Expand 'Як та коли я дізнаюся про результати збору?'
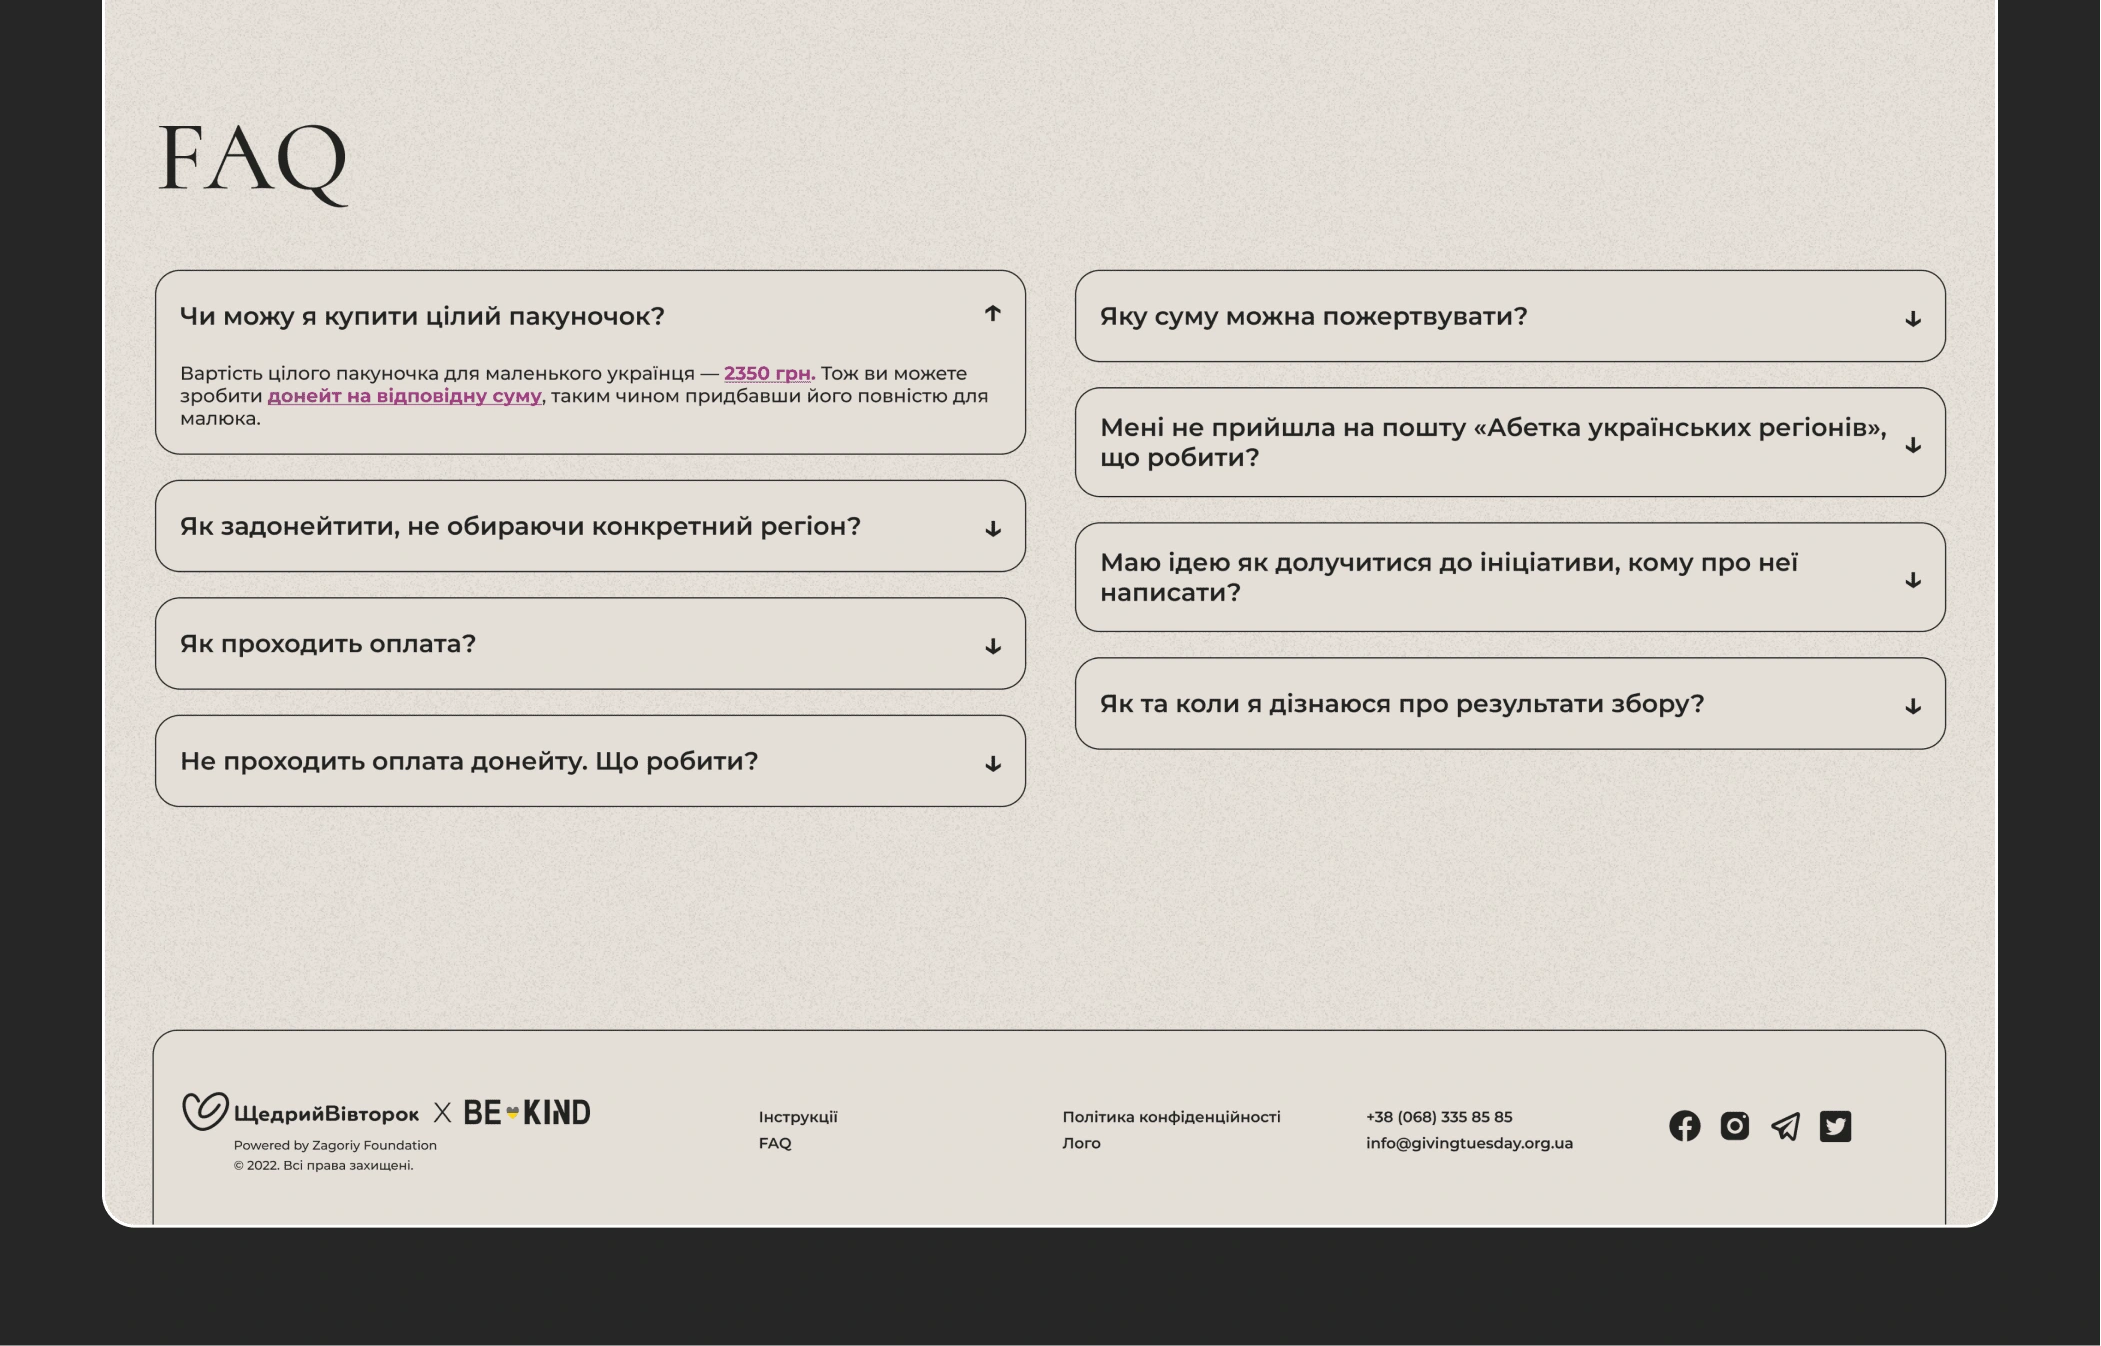This screenshot has width=2101, height=1346. 1510,703
